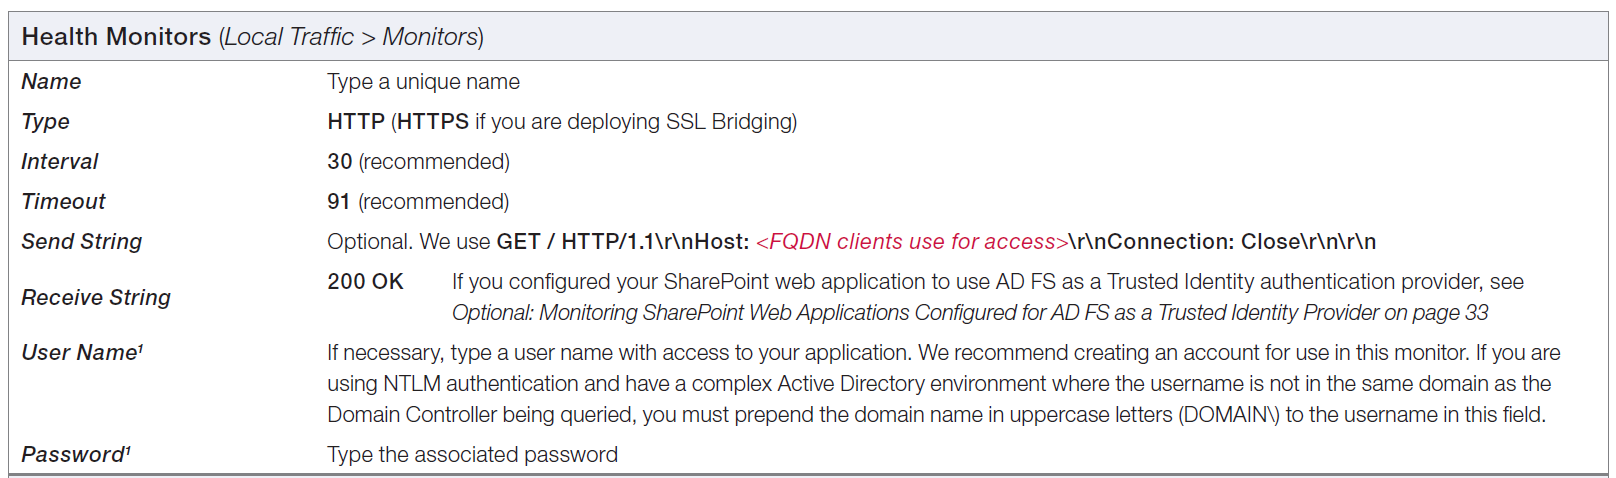Click the Send String row label
This screenshot has width=1616, height=478.
[82, 242]
